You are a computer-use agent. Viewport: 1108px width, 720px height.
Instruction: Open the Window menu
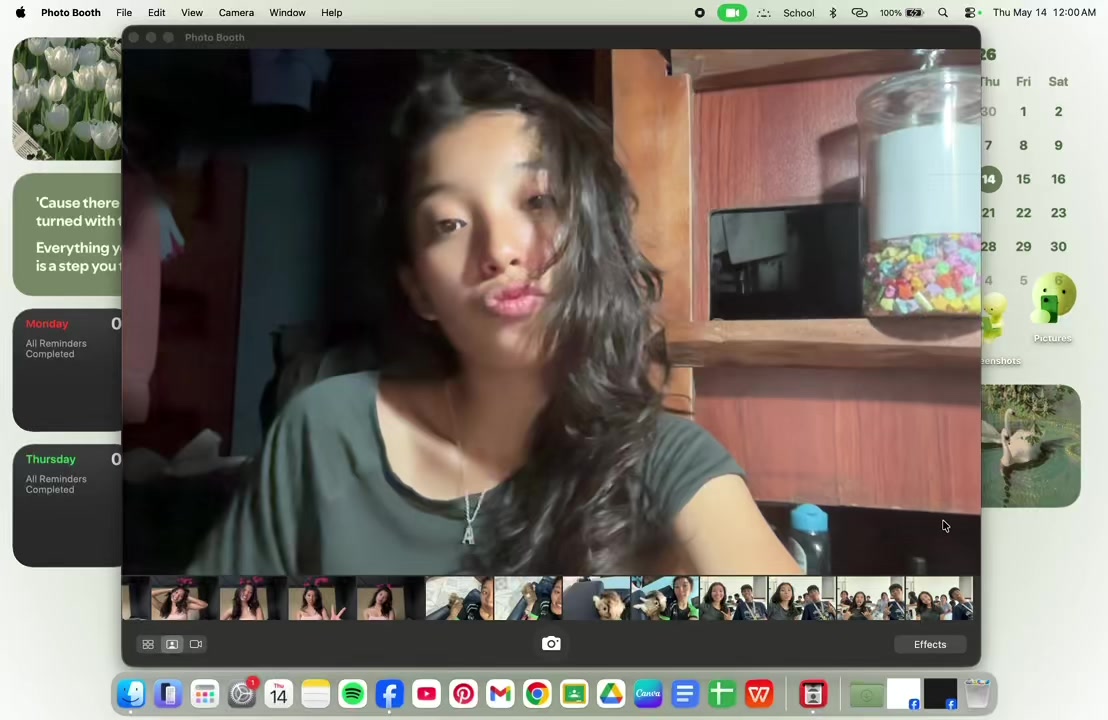tap(287, 13)
